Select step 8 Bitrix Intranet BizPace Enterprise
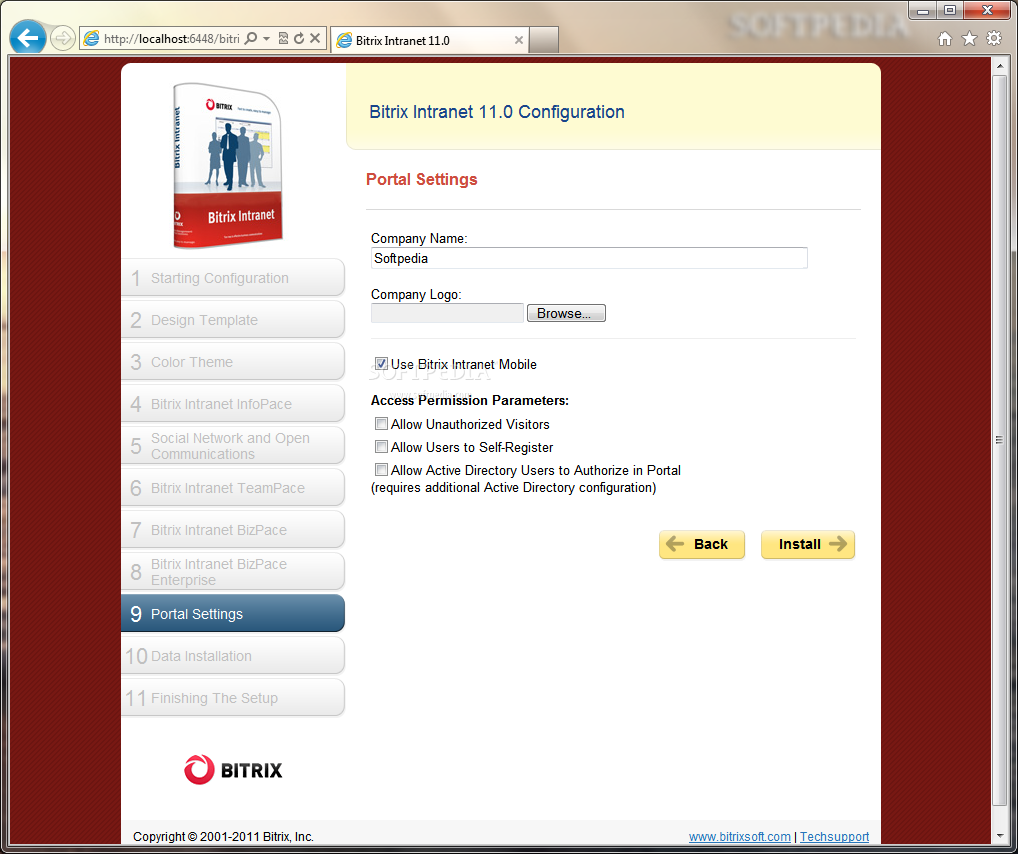Viewport: 1018px width, 854px height. click(x=232, y=572)
